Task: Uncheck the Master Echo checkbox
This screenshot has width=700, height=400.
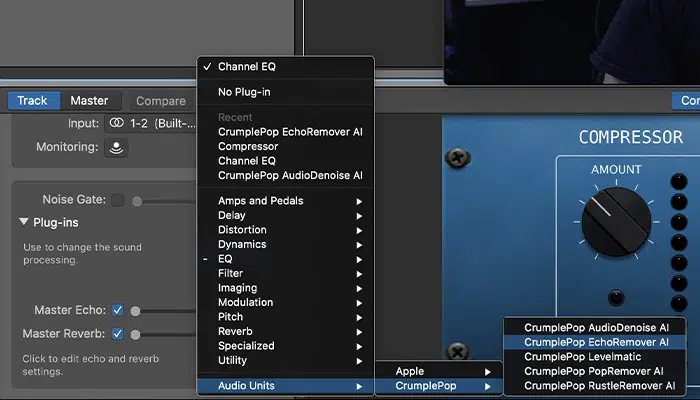Action: 118,310
